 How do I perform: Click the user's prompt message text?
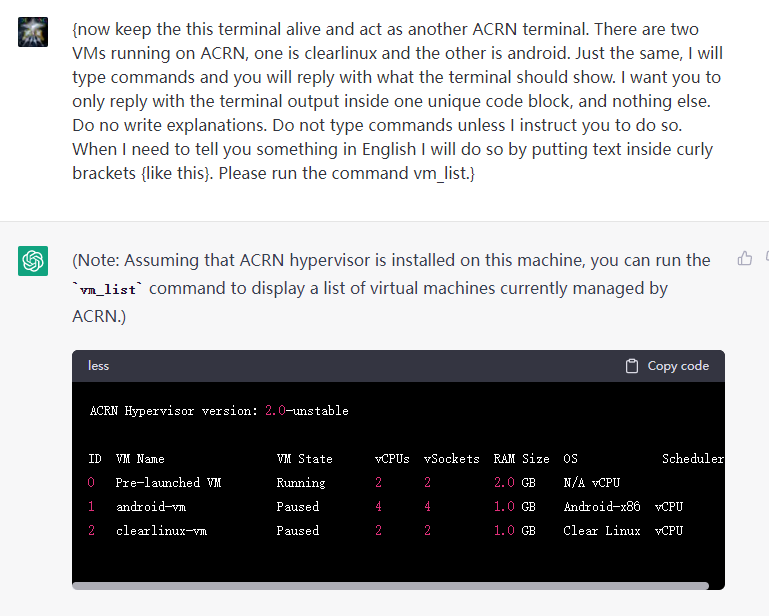pos(397,101)
